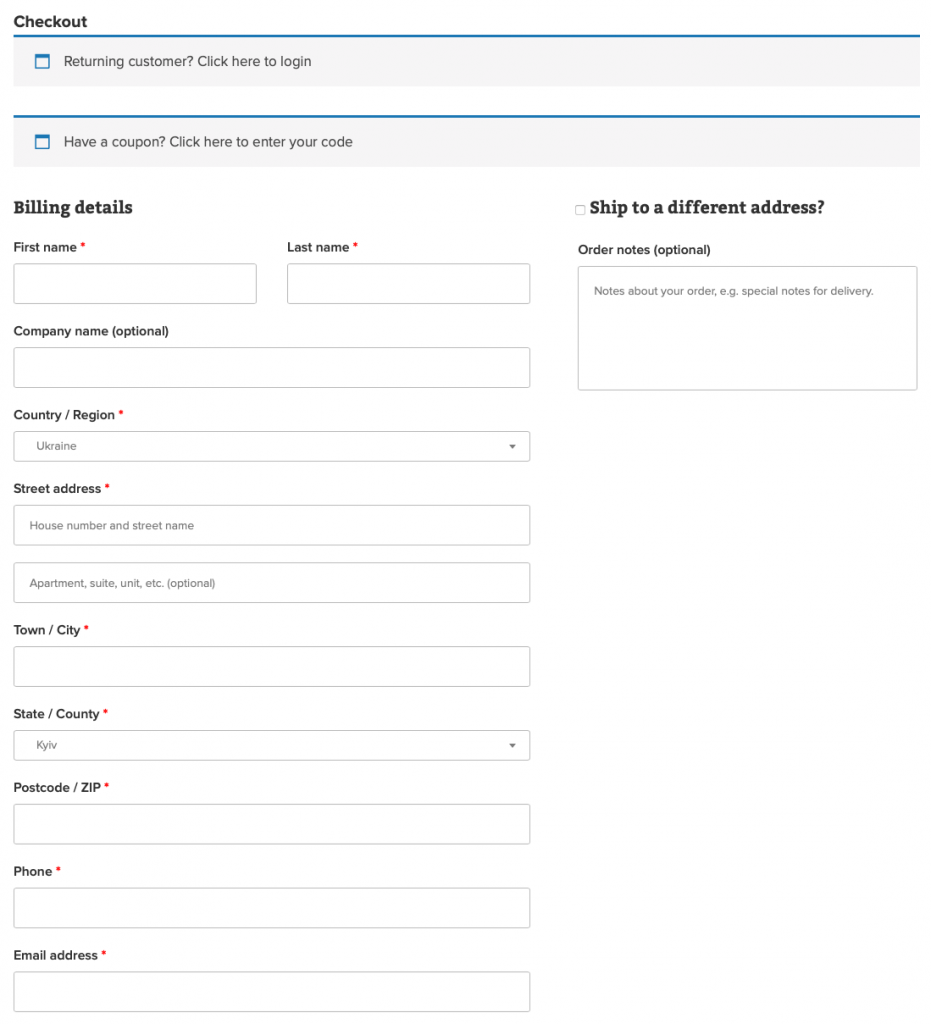
Task: Open the Country / Region dropdown arrow
Action: coord(513,447)
